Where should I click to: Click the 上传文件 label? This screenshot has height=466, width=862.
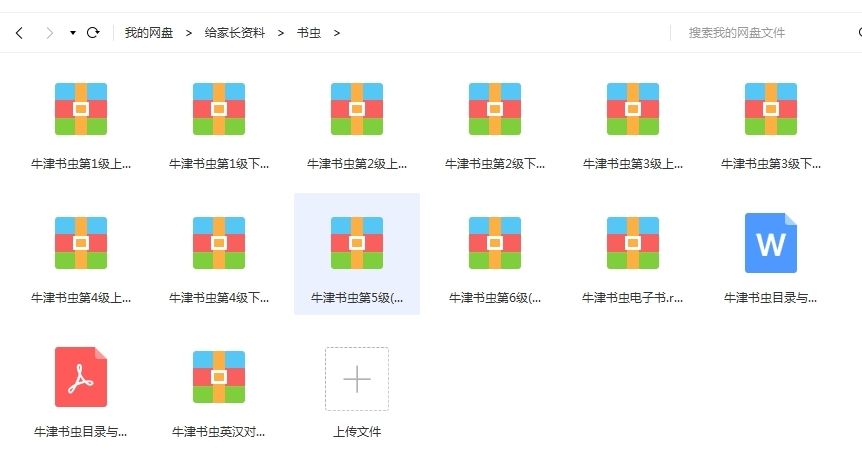pos(357,432)
